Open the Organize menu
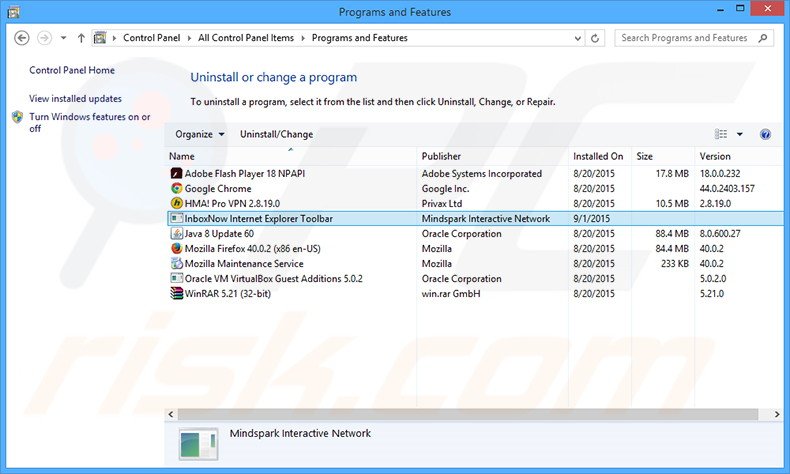 200,134
